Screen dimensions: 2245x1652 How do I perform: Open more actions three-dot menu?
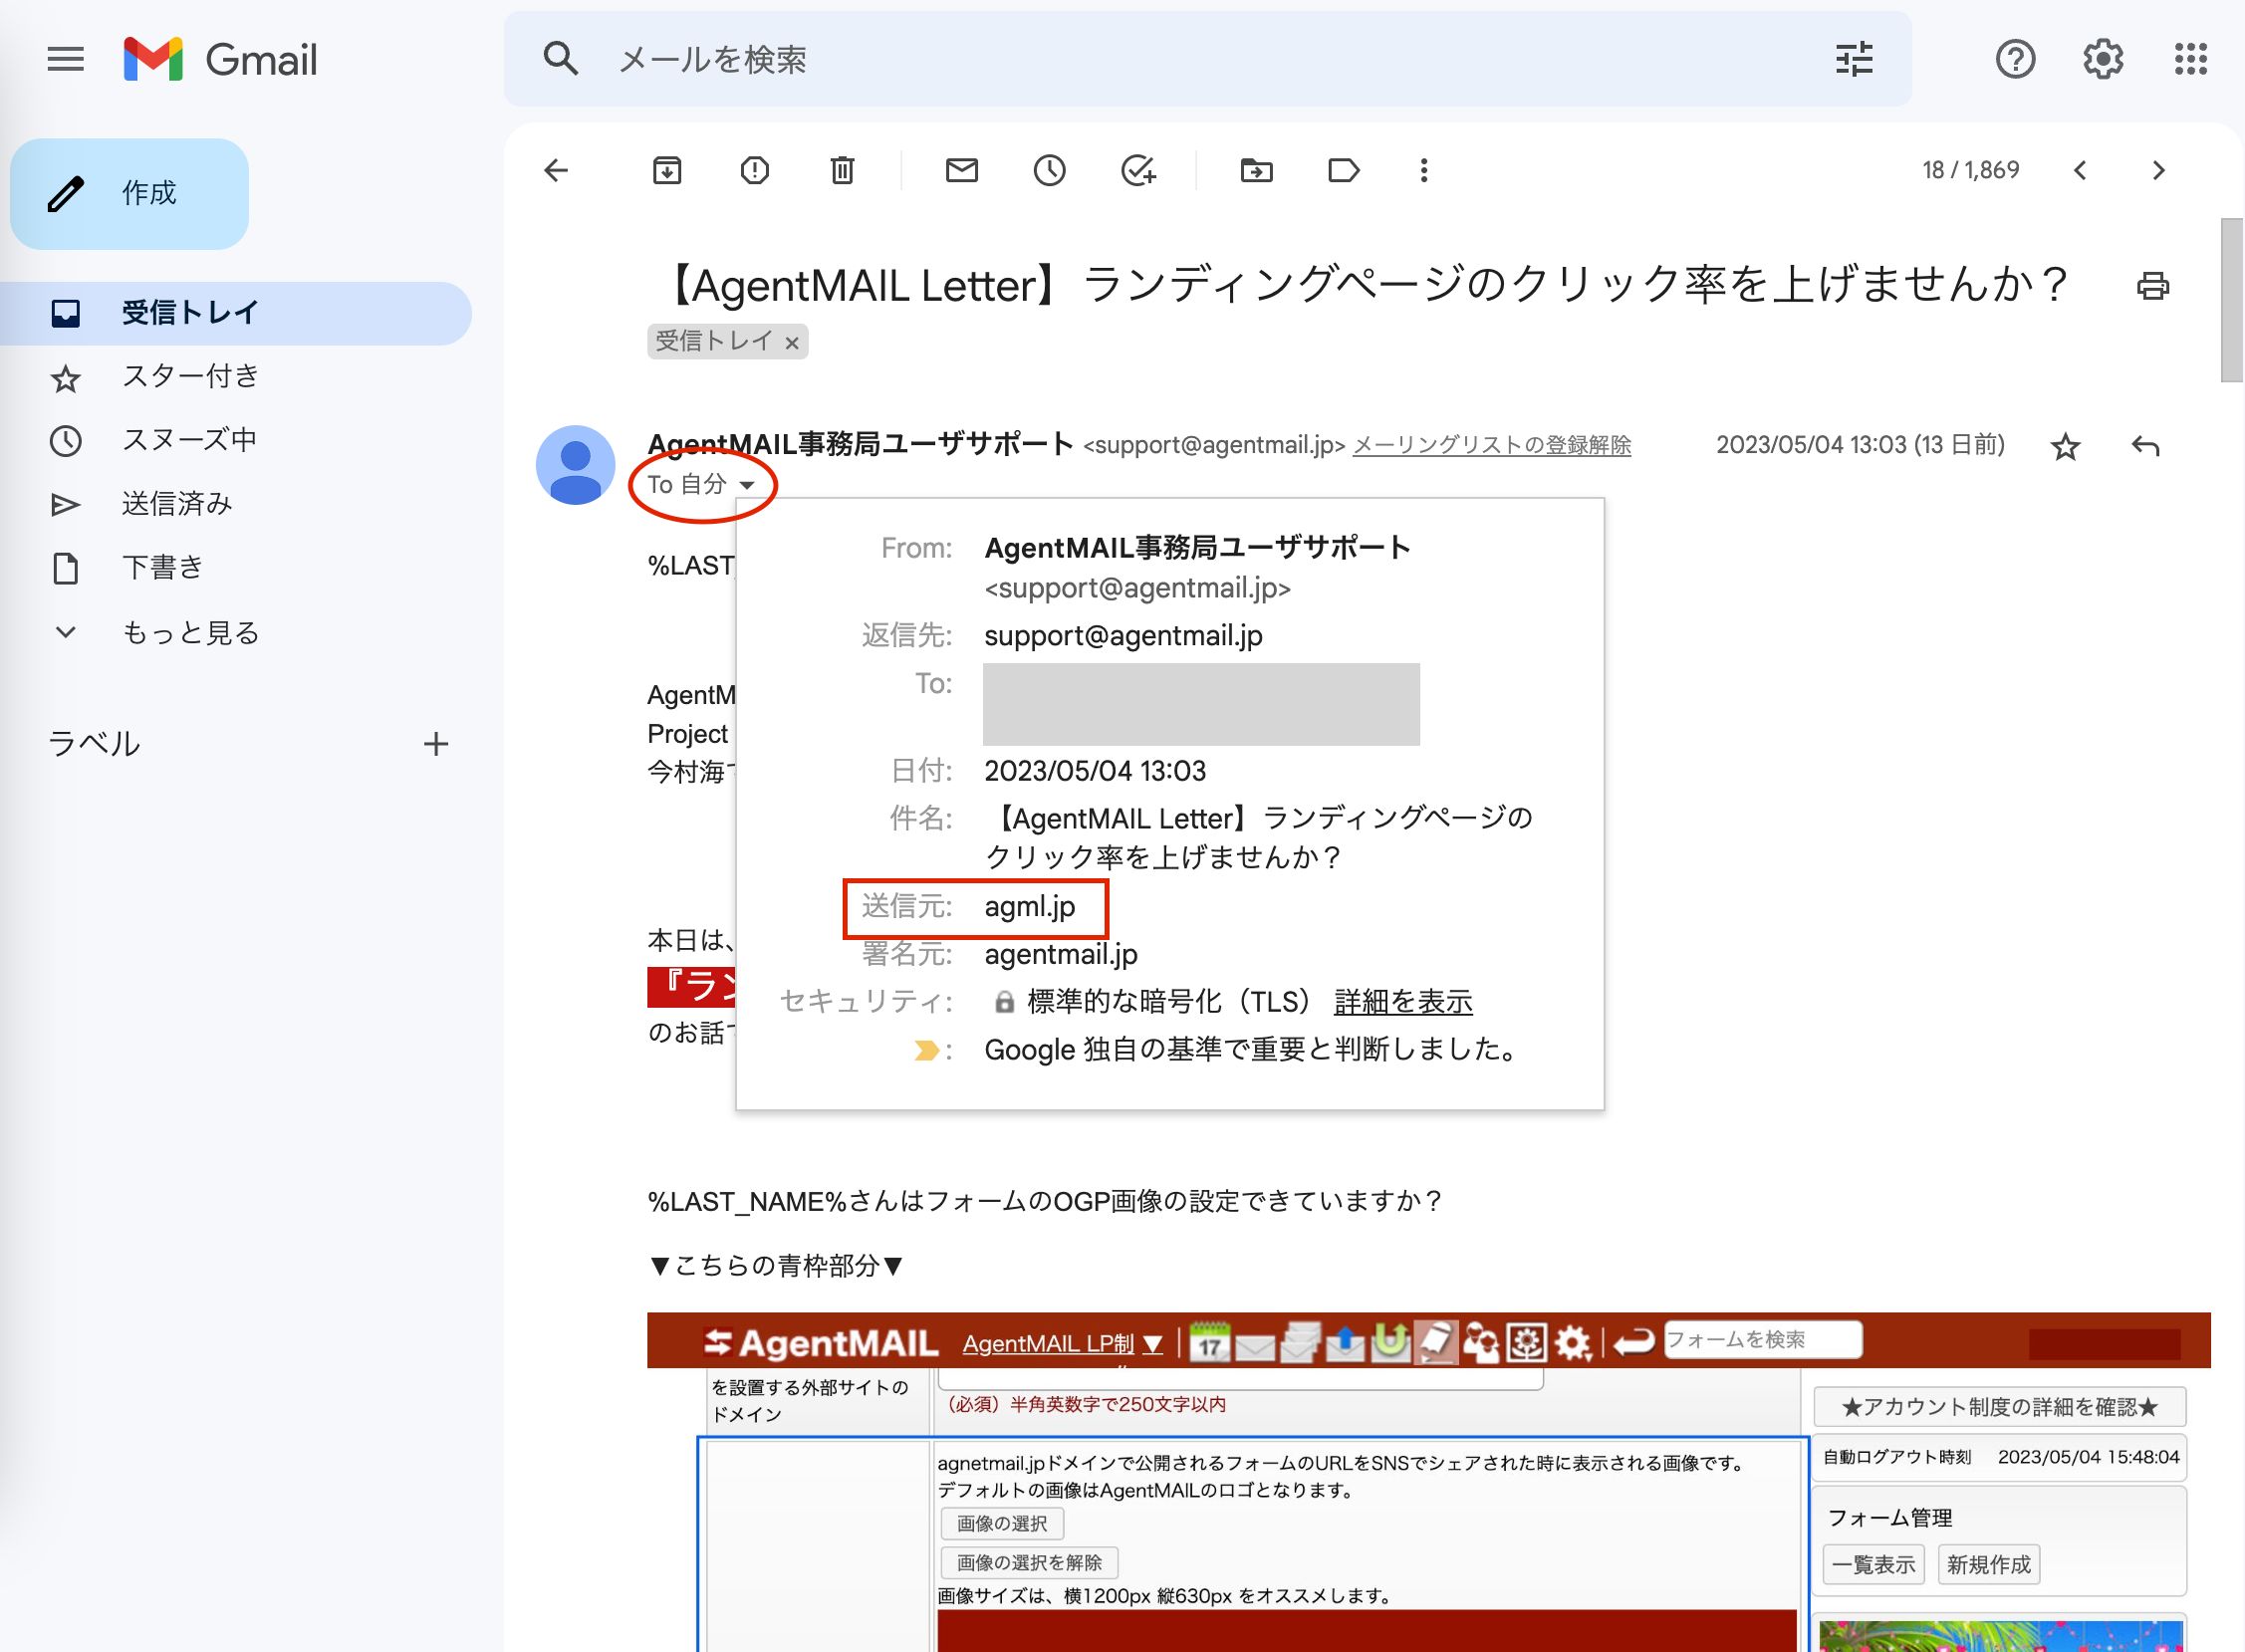tap(1424, 170)
